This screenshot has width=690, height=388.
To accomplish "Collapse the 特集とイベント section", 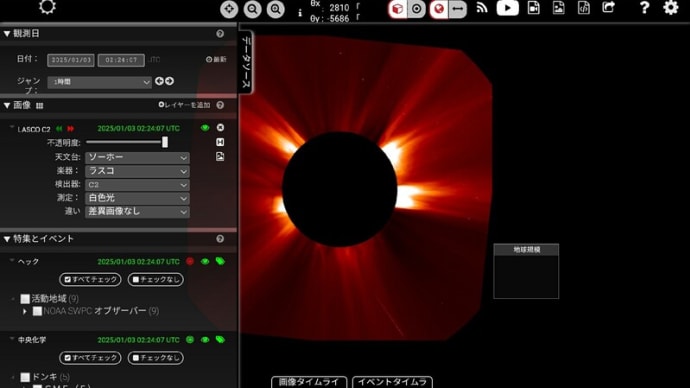I will click(7, 239).
